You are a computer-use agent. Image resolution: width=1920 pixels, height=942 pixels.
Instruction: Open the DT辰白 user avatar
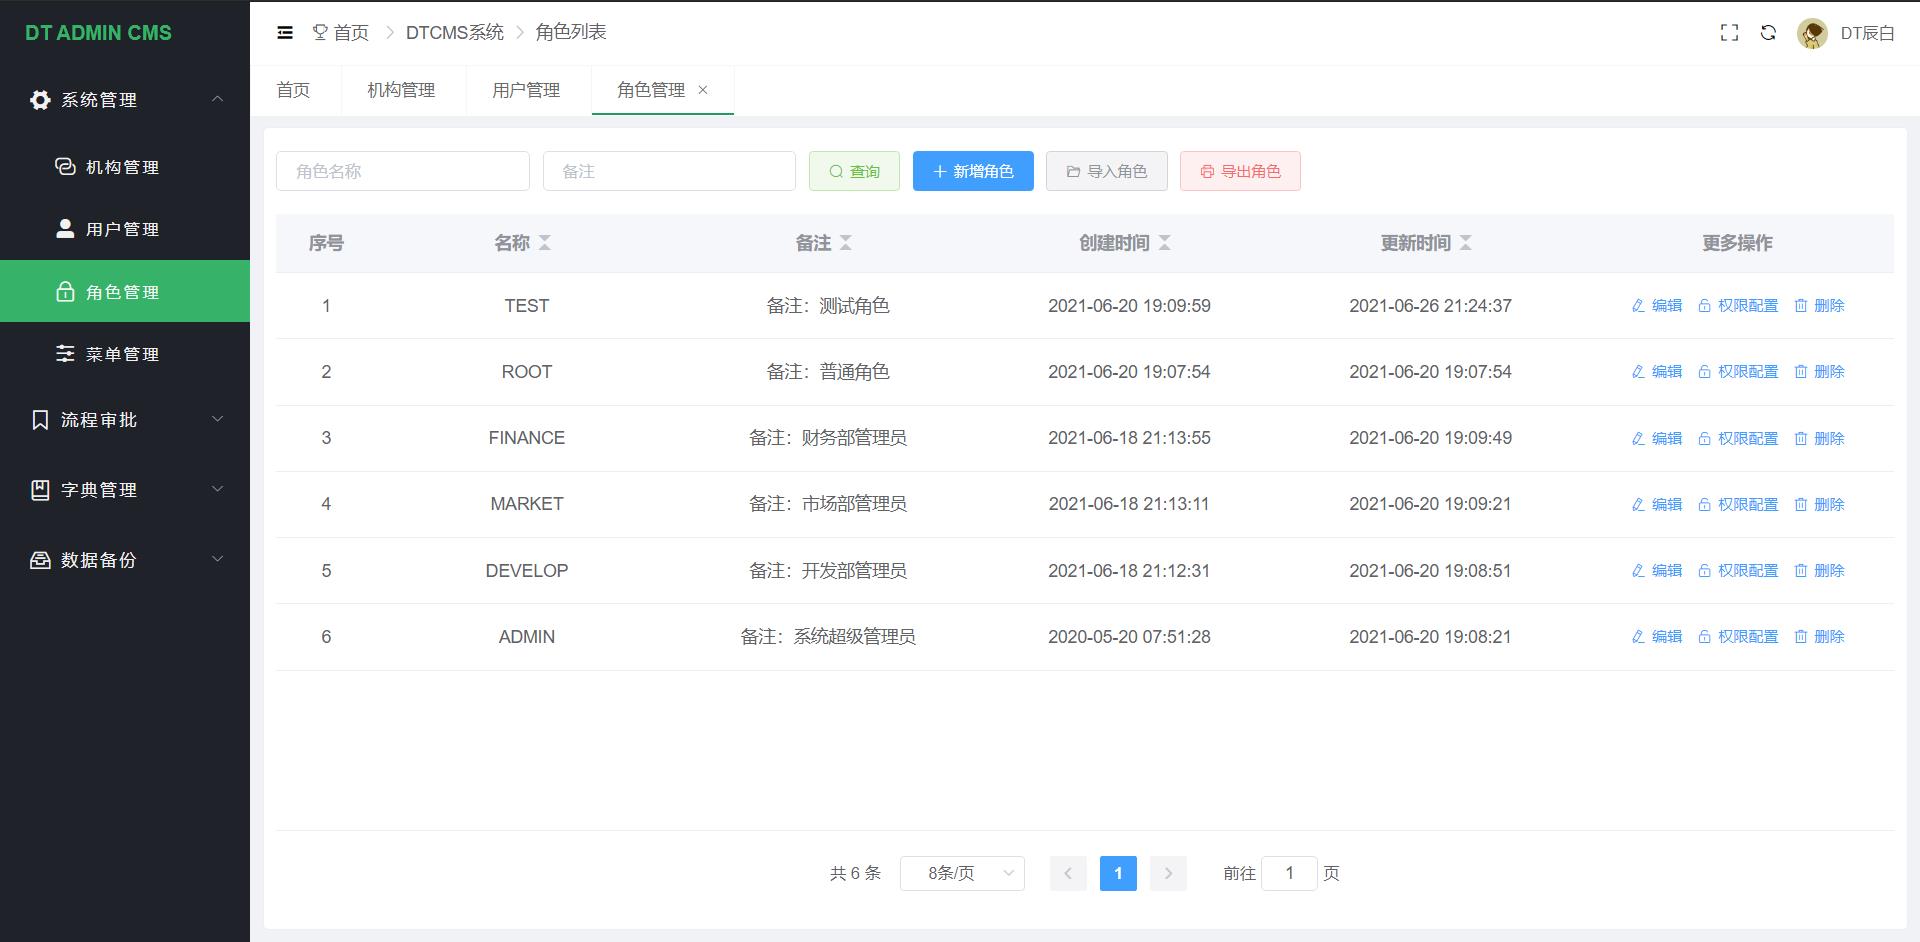click(x=1812, y=33)
